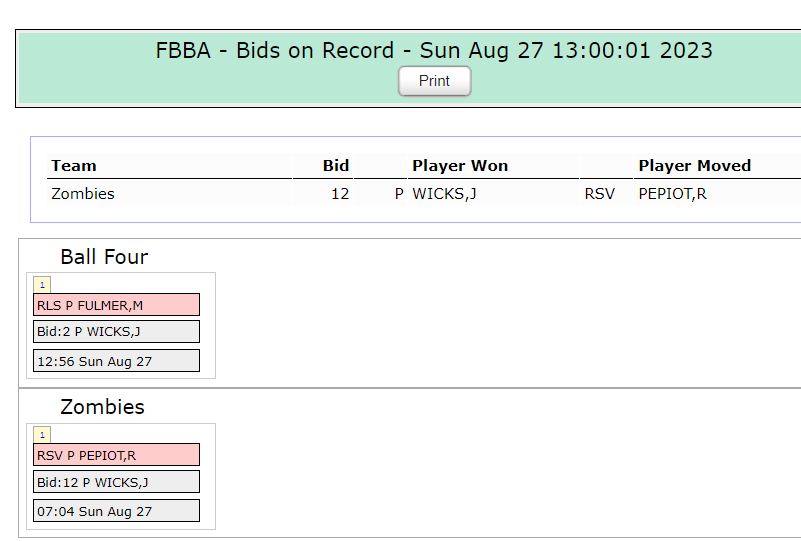Click the 12:56 Sun Aug 27 timestamp box
Viewport: 801px width, 541px height.
[116, 361]
